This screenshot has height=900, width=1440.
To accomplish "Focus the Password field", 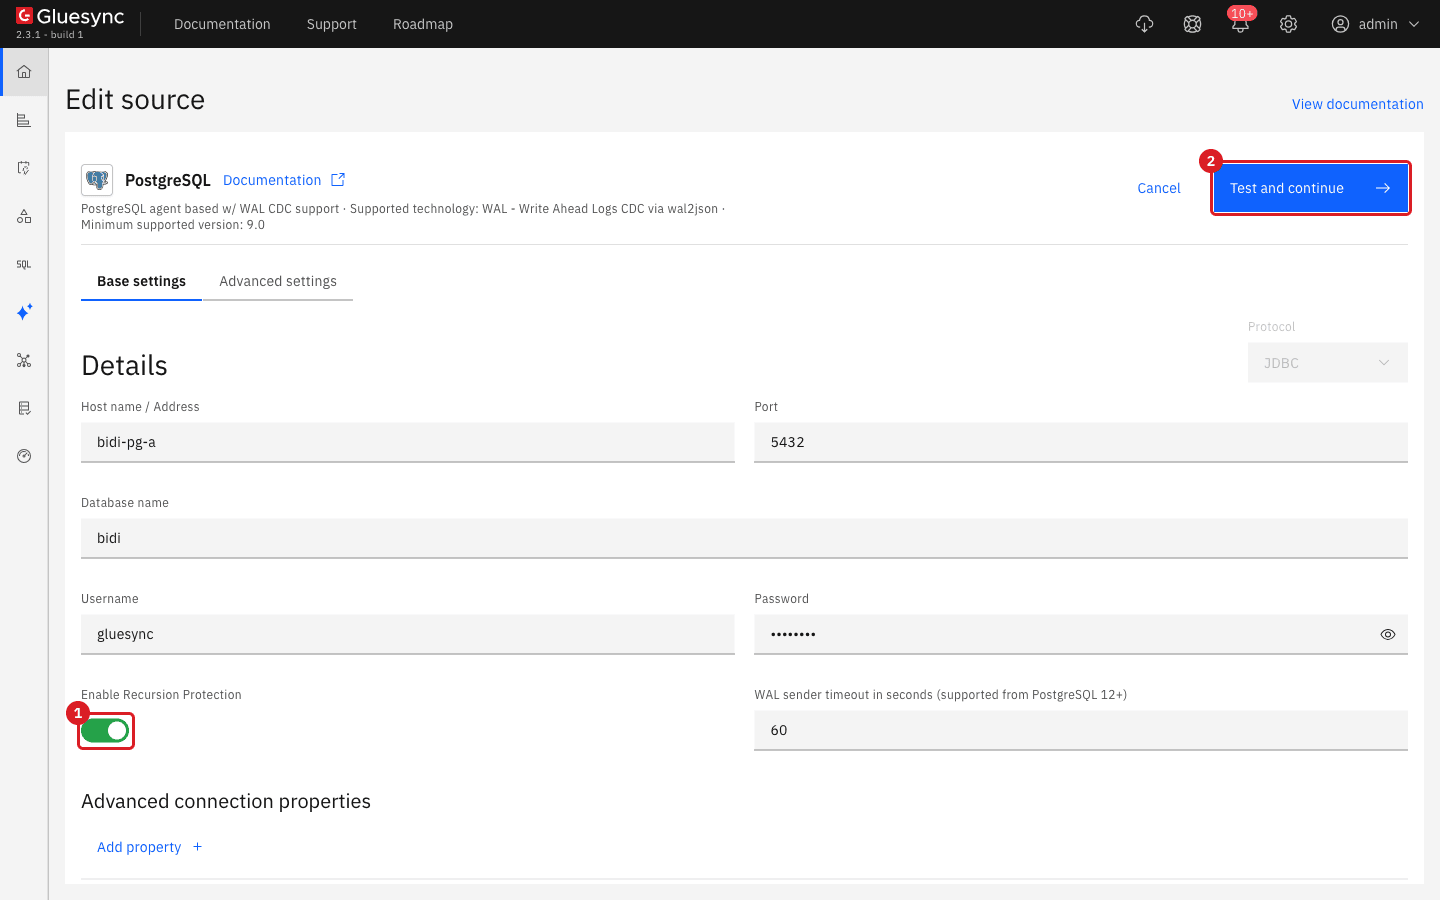I will (x=1081, y=634).
